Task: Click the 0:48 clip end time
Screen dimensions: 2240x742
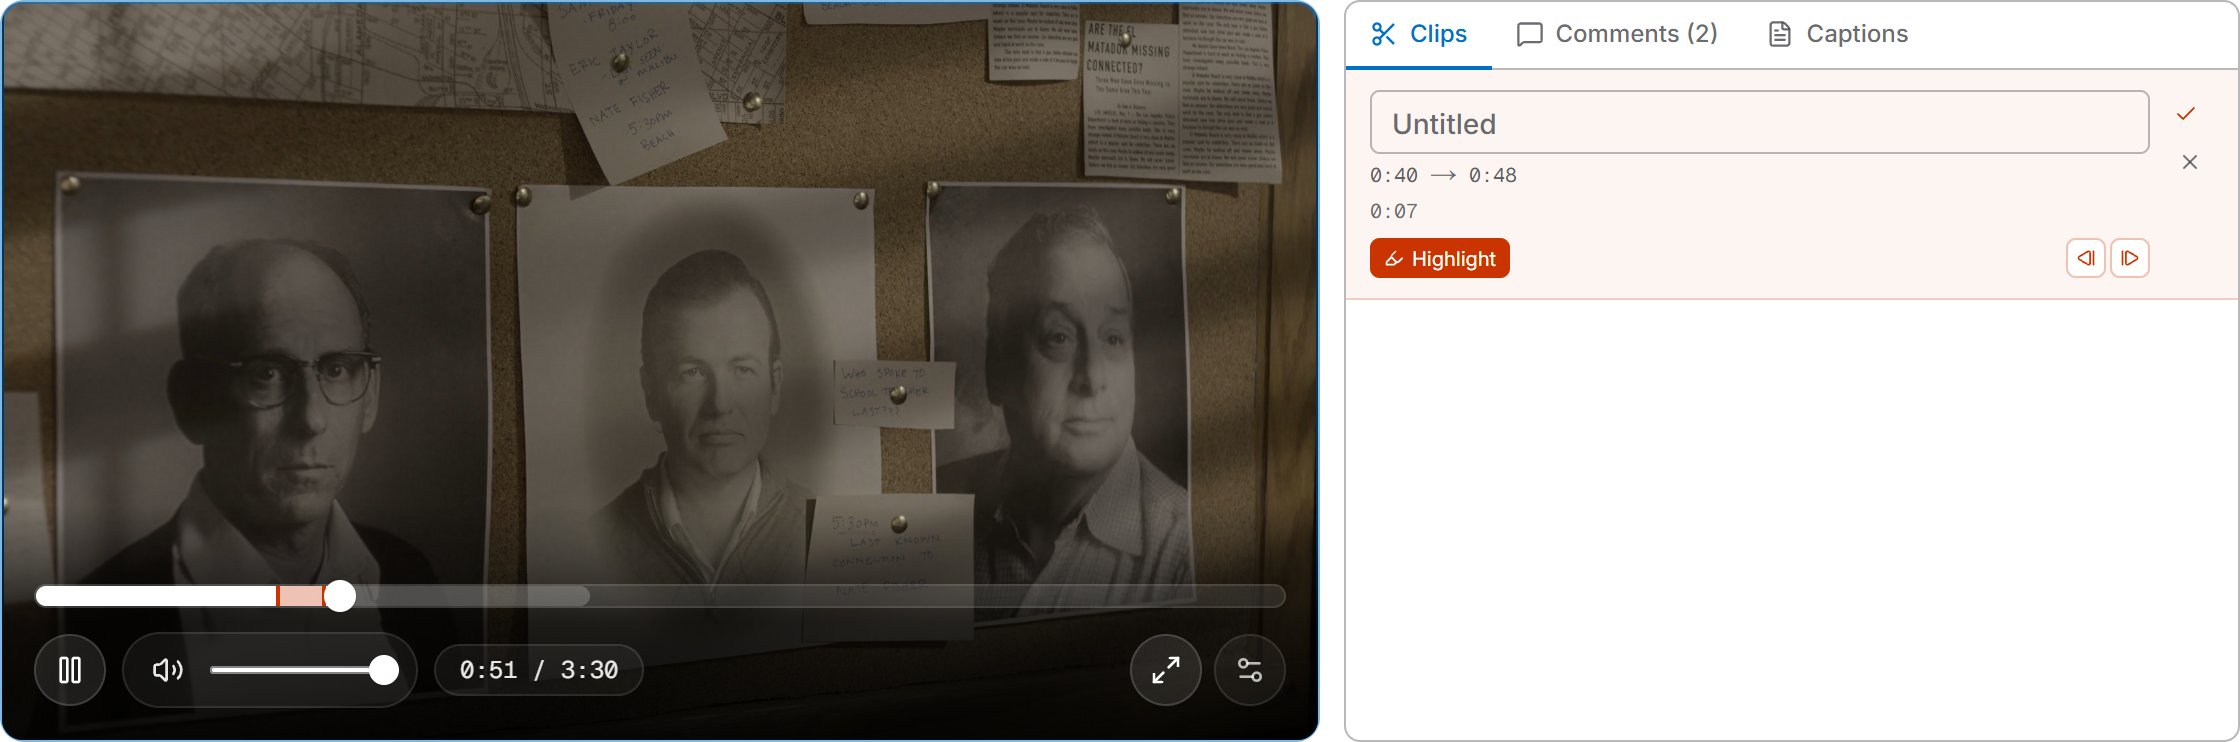Action: (1493, 176)
